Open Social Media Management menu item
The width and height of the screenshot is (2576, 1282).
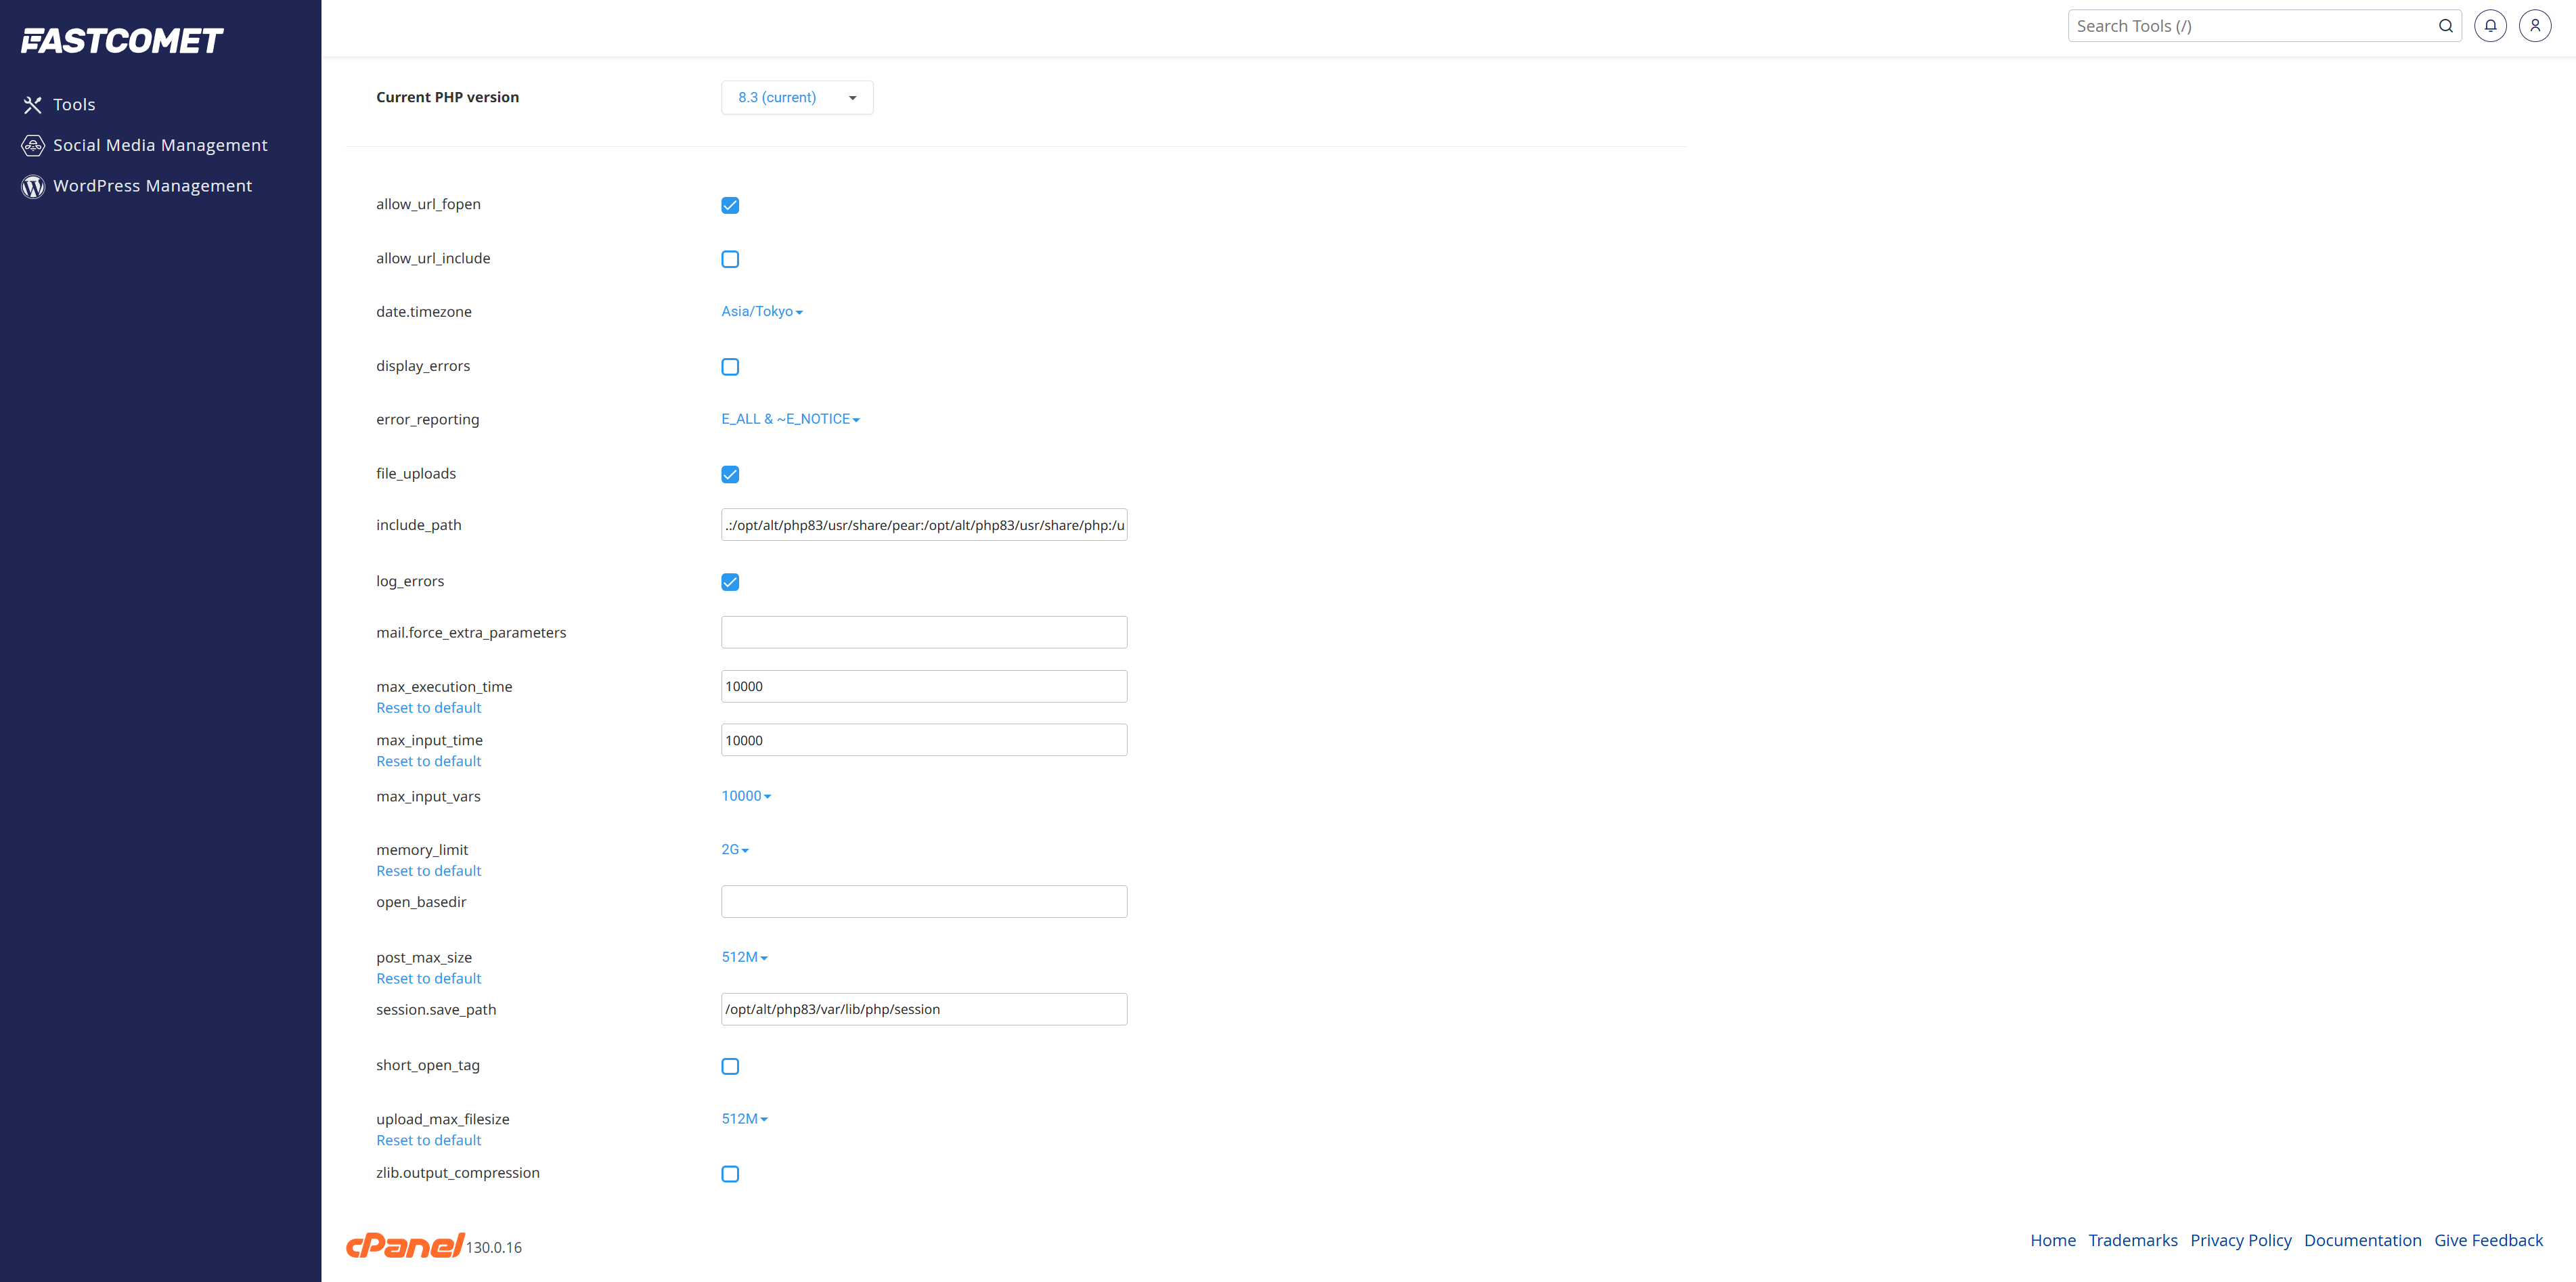tap(160, 145)
